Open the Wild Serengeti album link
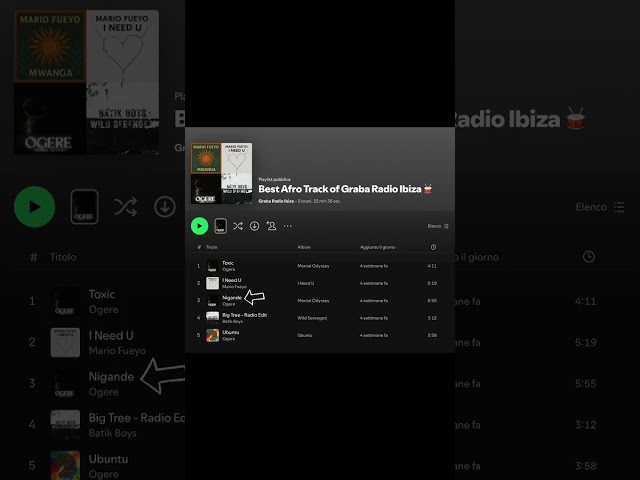The image size is (640, 480). [x=312, y=318]
